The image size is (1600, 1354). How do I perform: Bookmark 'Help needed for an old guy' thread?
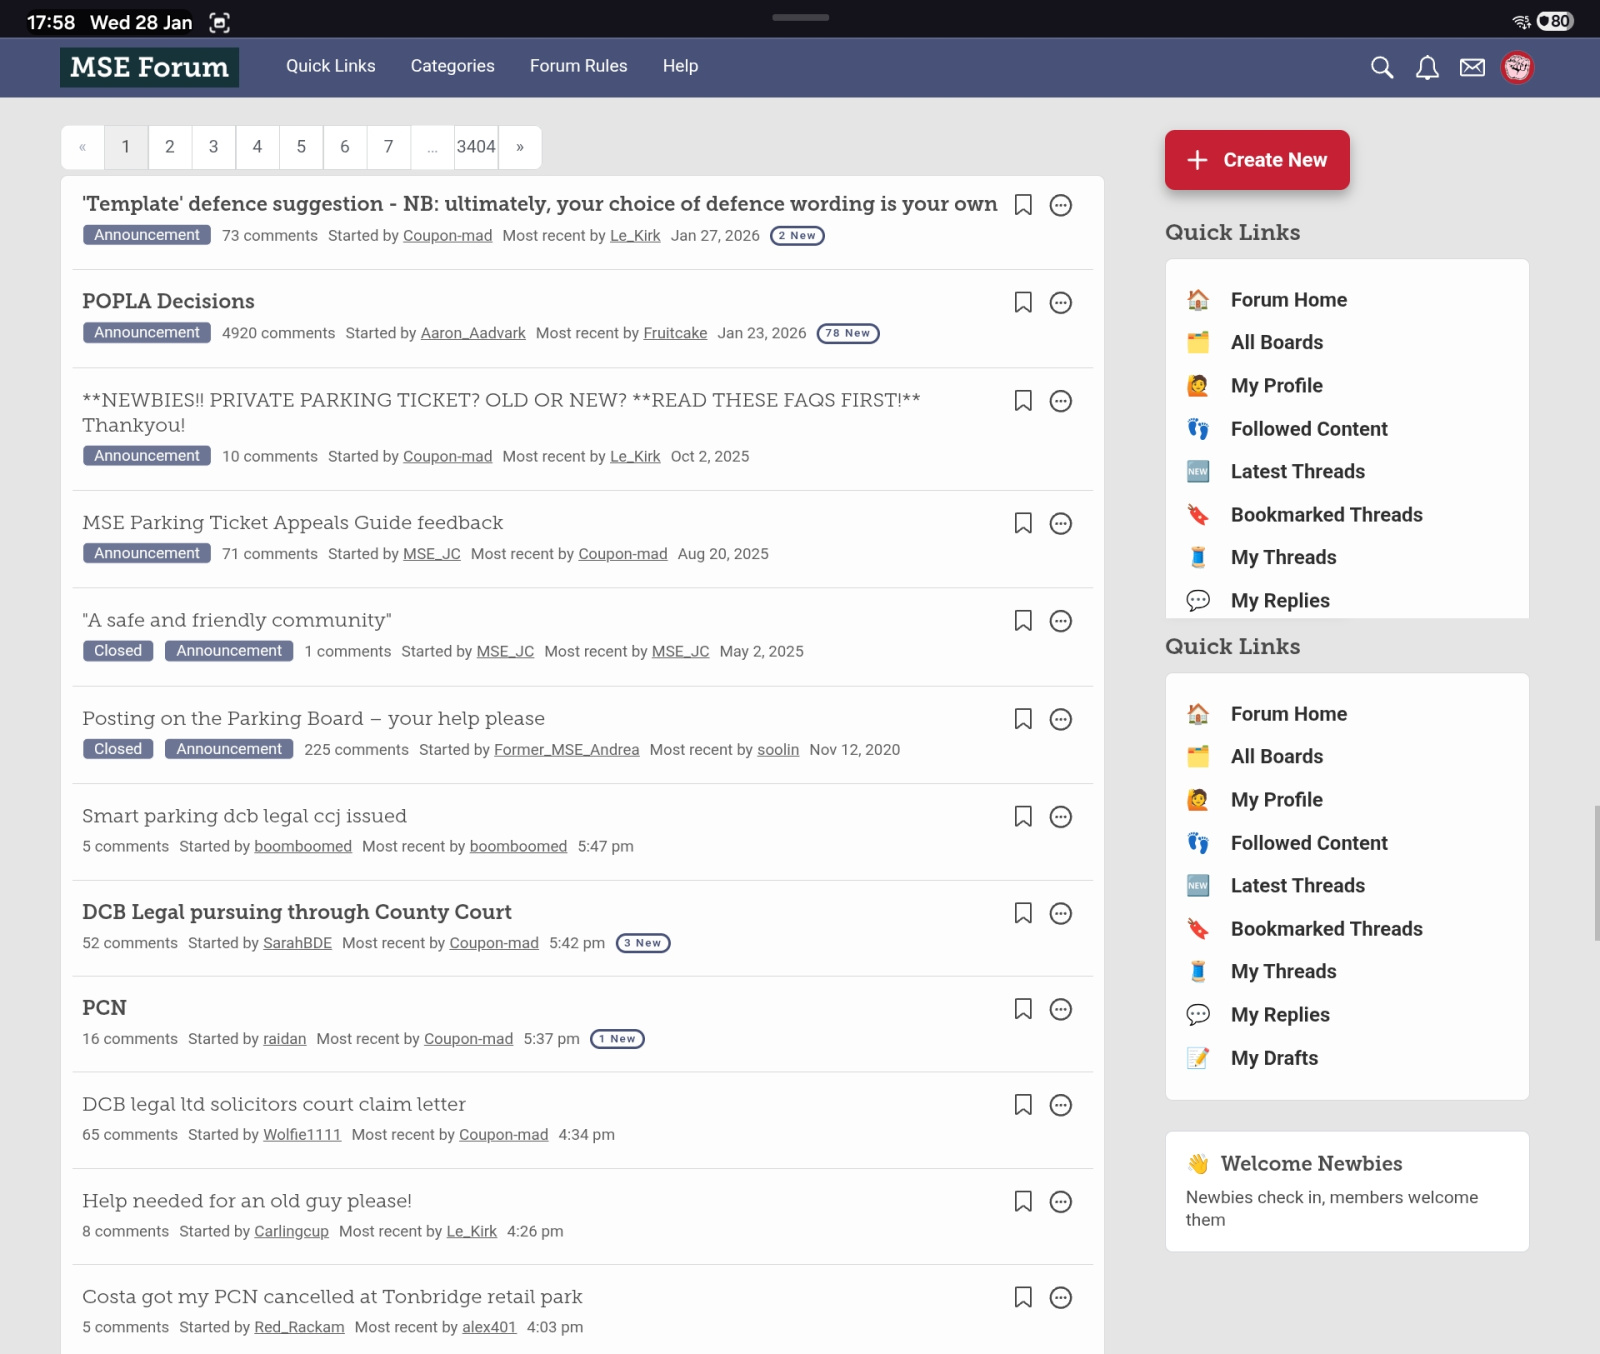[1023, 1201]
